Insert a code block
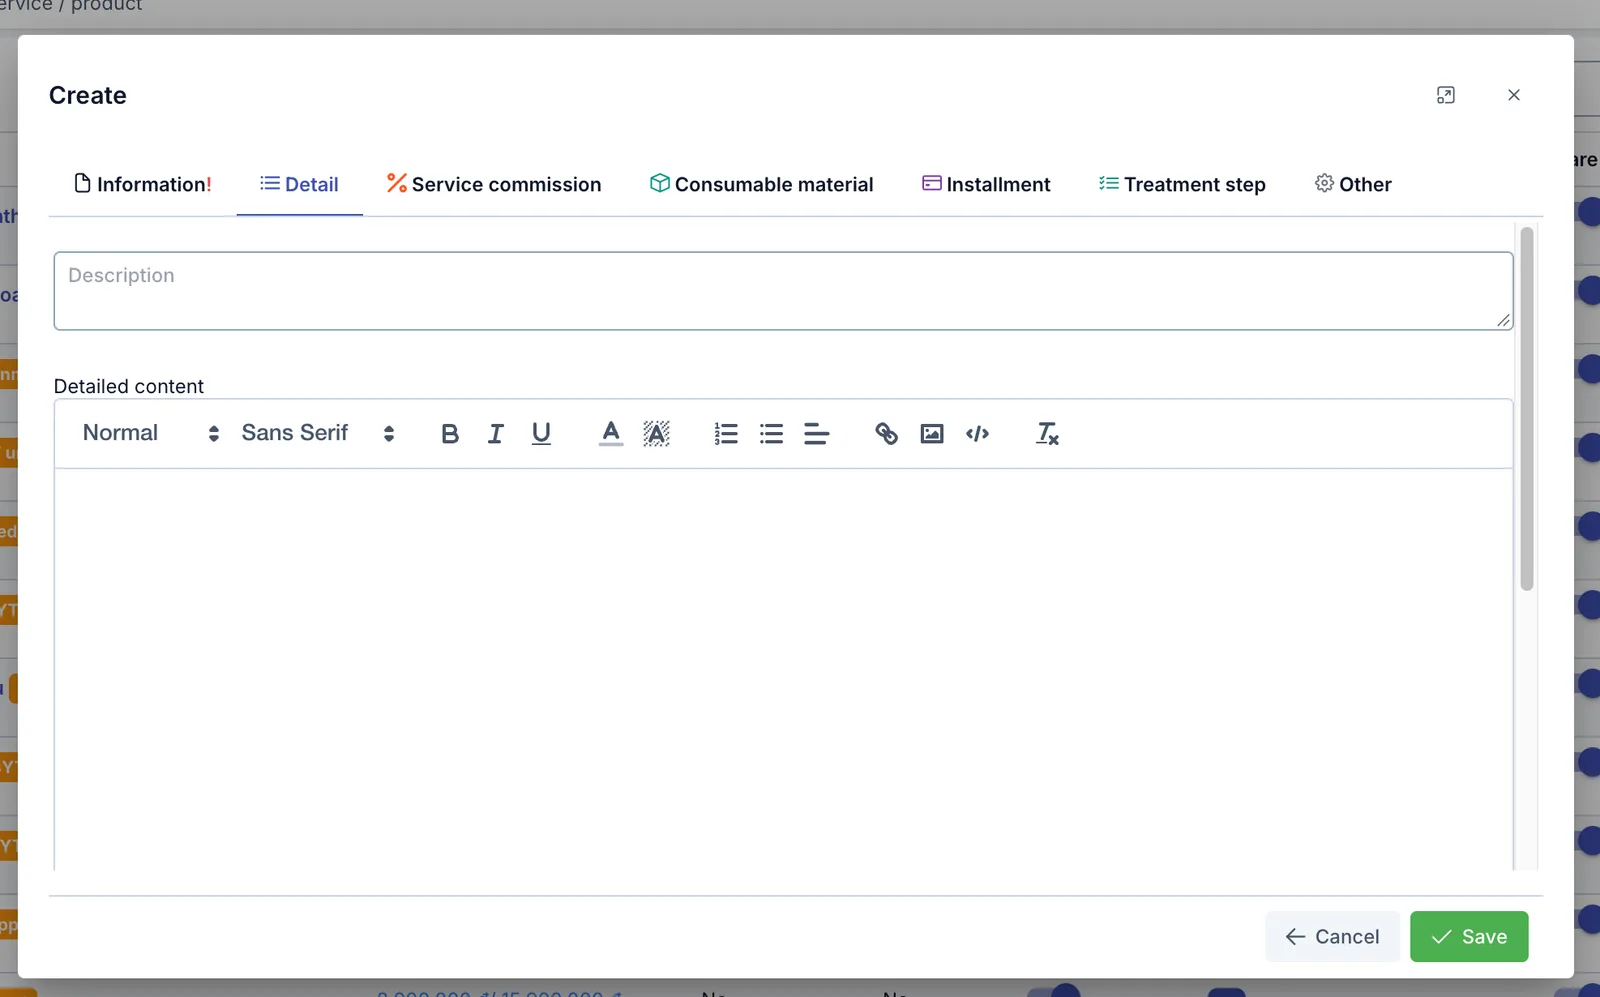Viewport: 1600px width, 997px height. pos(977,434)
